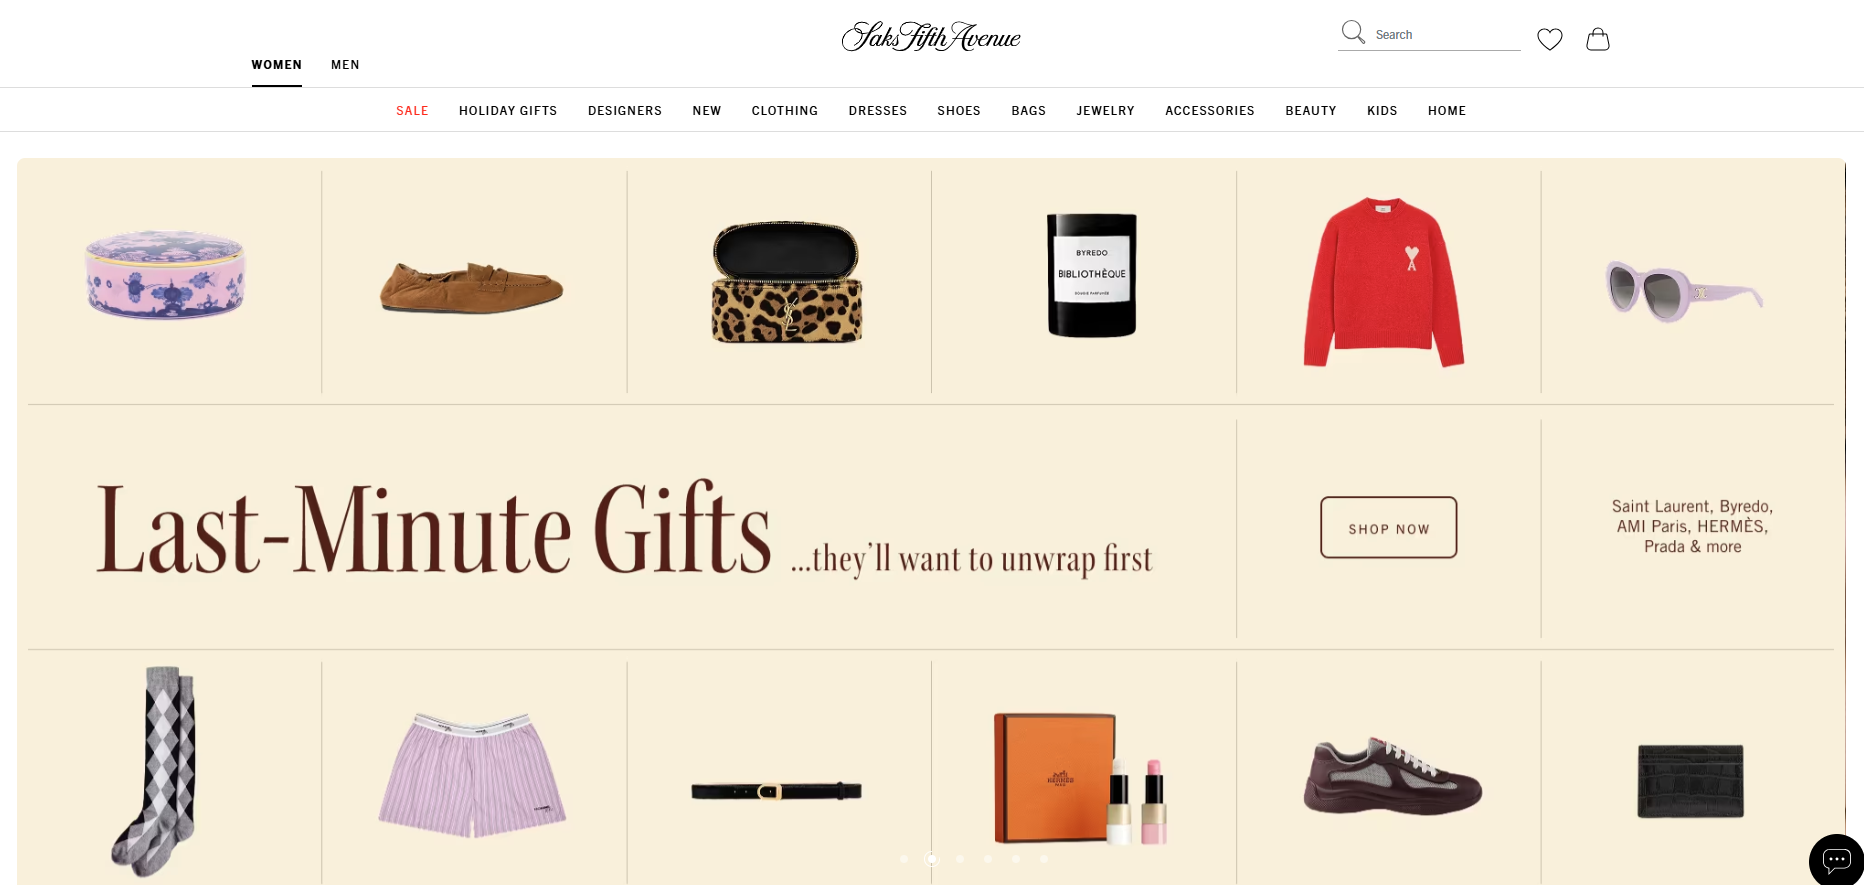1864x885 pixels.
Task: Click the search magnifier icon
Action: point(1353,33)
